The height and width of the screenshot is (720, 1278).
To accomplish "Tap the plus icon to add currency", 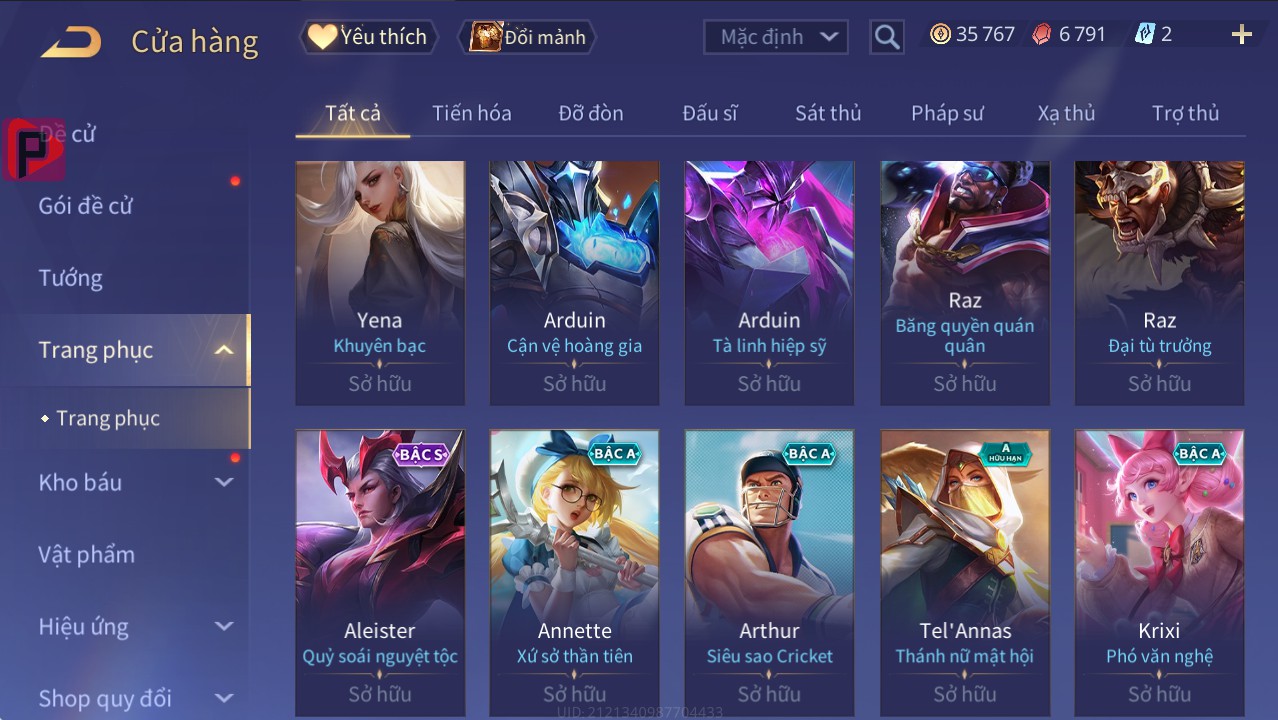I will pyautogui.click(x=1242, y=35).
